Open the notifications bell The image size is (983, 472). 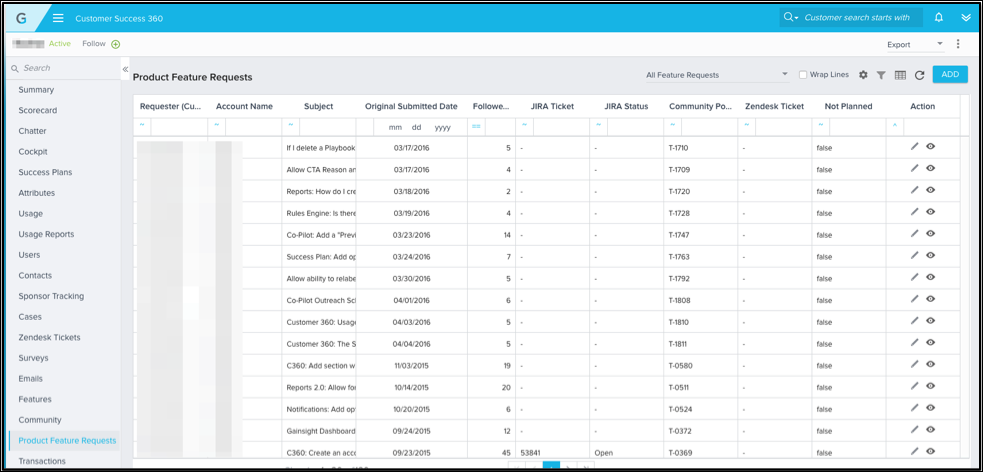coord(938,18)
